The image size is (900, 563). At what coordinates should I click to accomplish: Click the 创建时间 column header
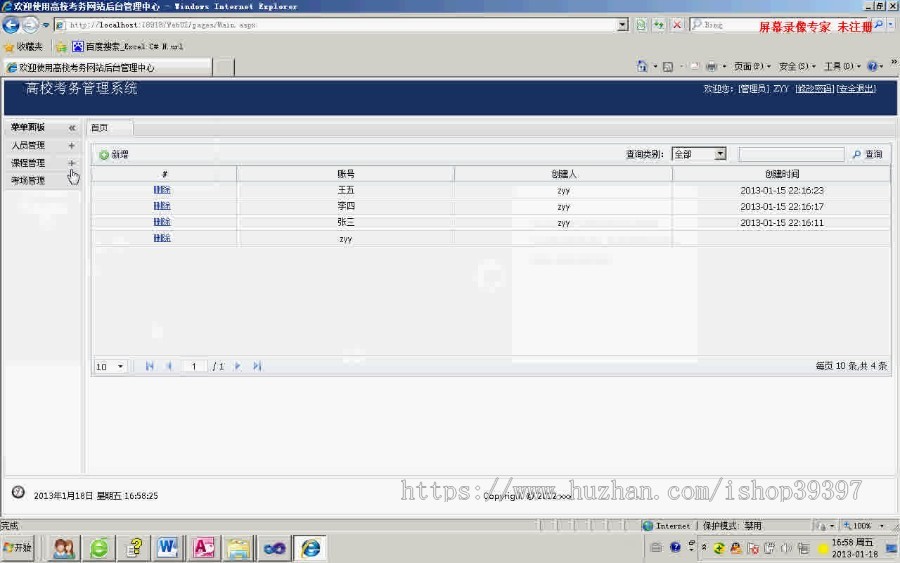(x=782, y=174)
